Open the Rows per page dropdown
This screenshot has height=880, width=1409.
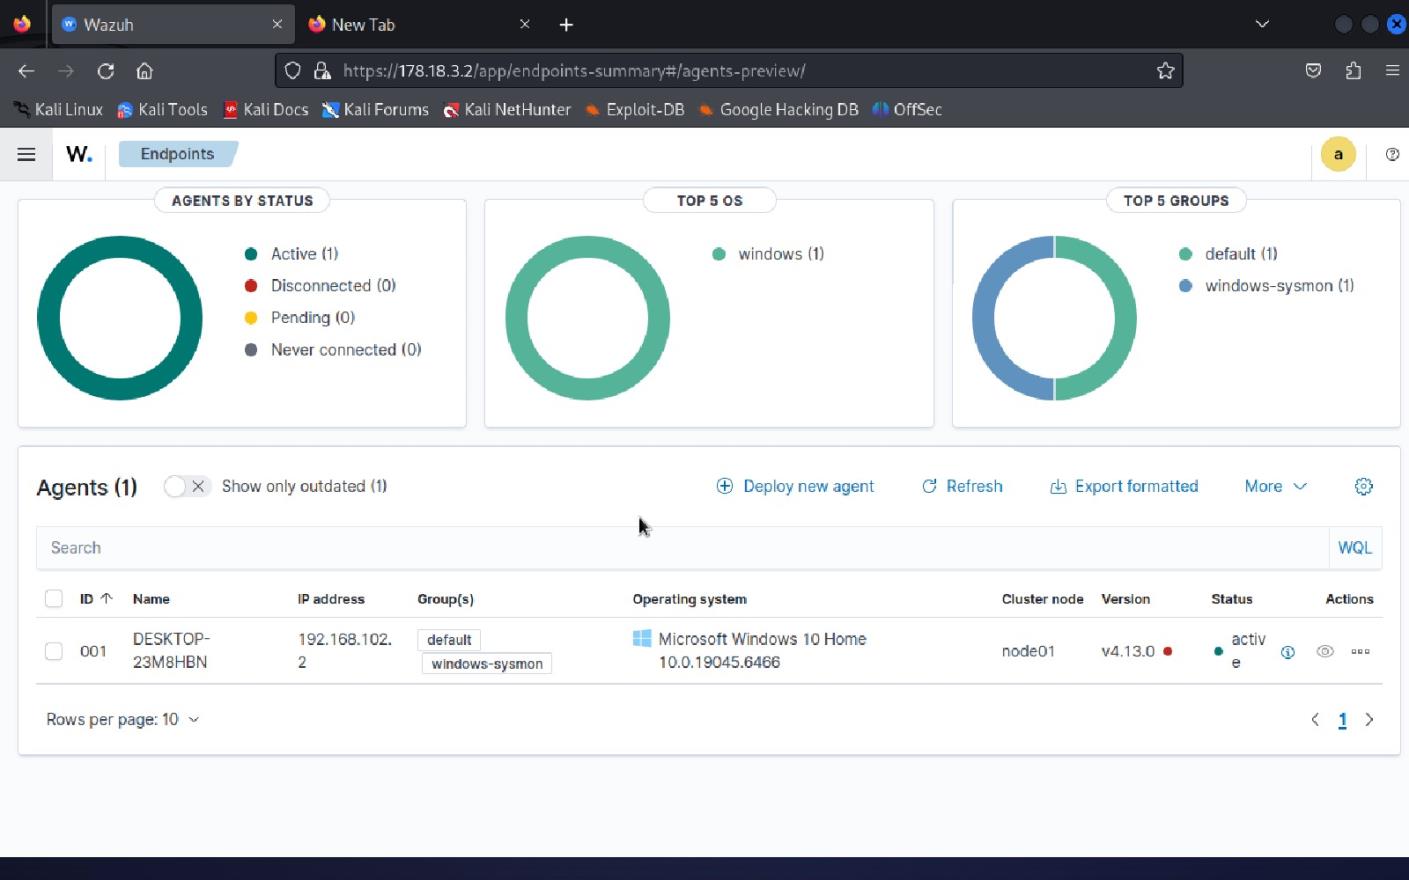tap(122, 719)
